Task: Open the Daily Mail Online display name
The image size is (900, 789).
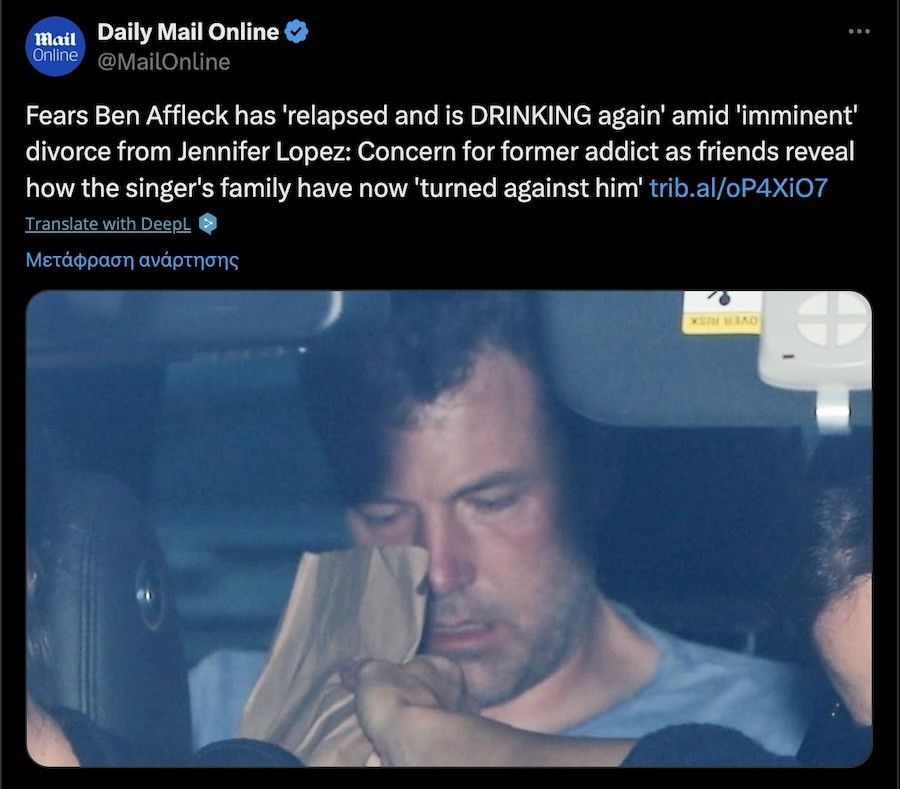Action: point(188,32)
